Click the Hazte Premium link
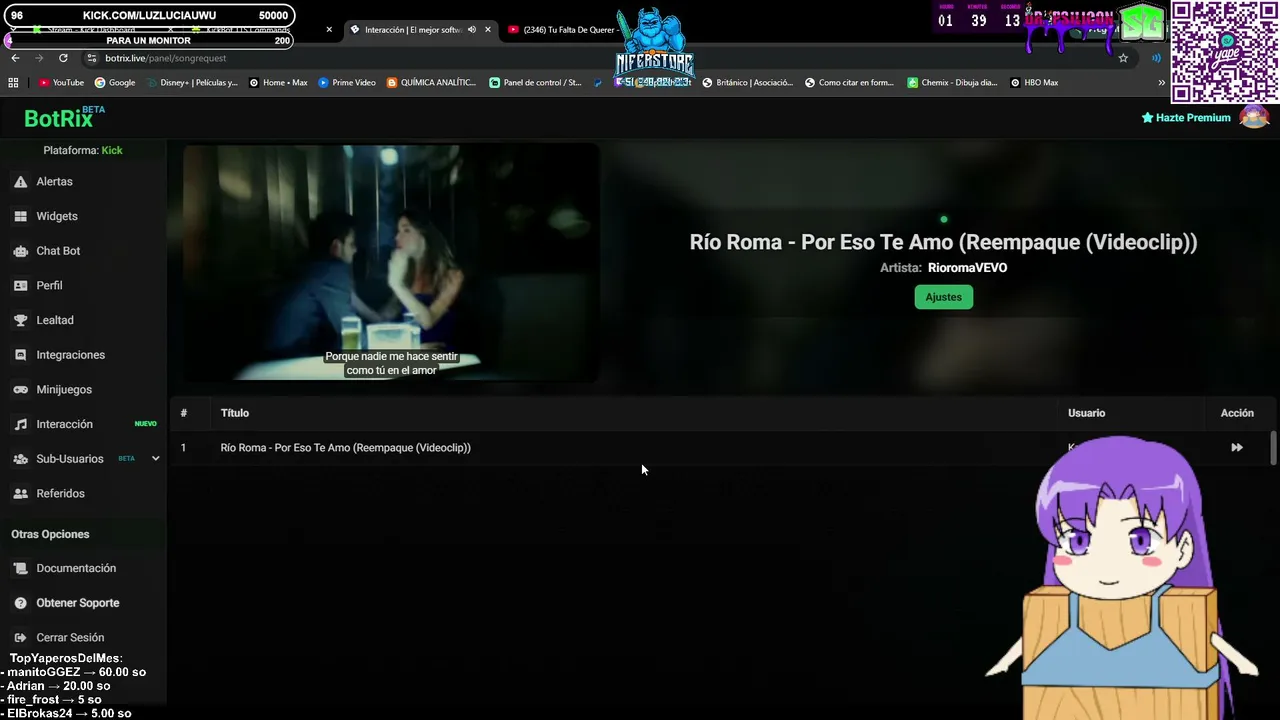Viewport: 1280px width, 720px height. (x=1186, y=118)
